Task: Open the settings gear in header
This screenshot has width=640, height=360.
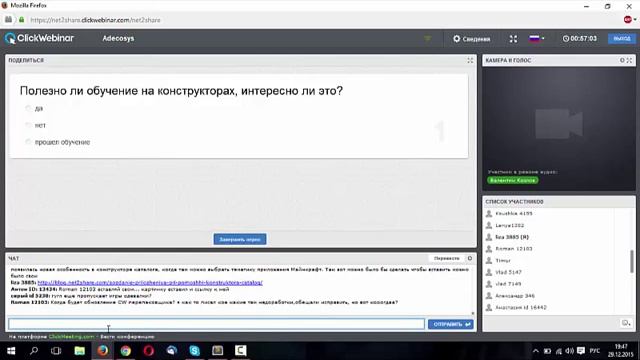Action: (x=456, y=38)
